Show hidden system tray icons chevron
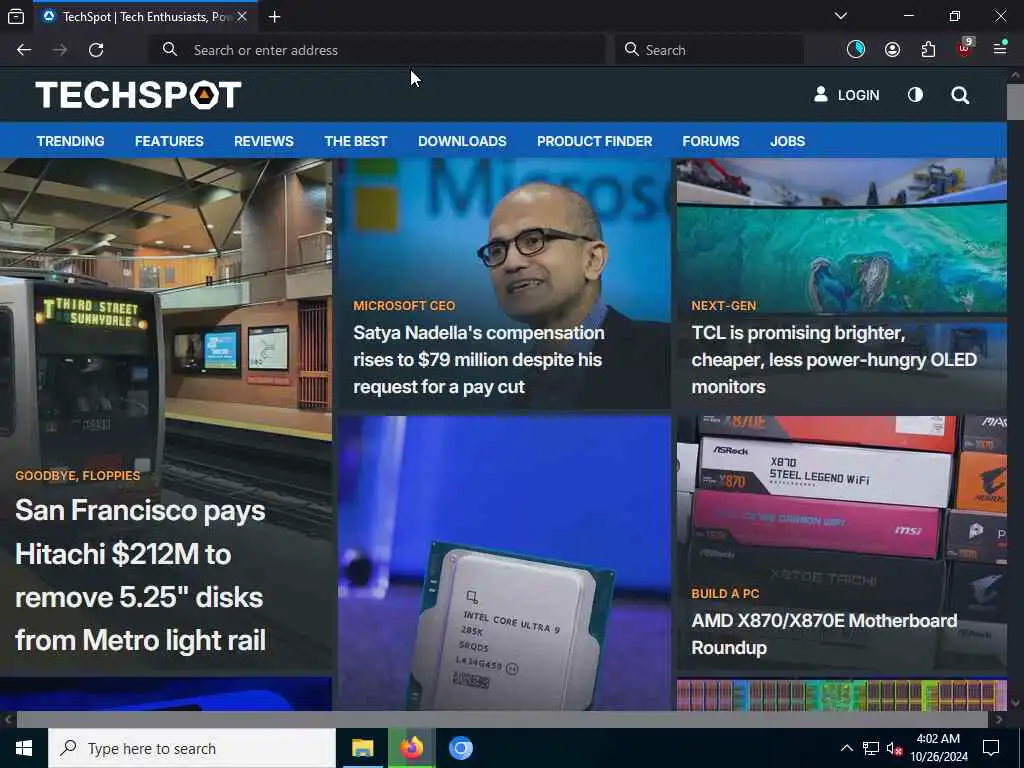Screen dimensions: 1024x768 point(846,748)
